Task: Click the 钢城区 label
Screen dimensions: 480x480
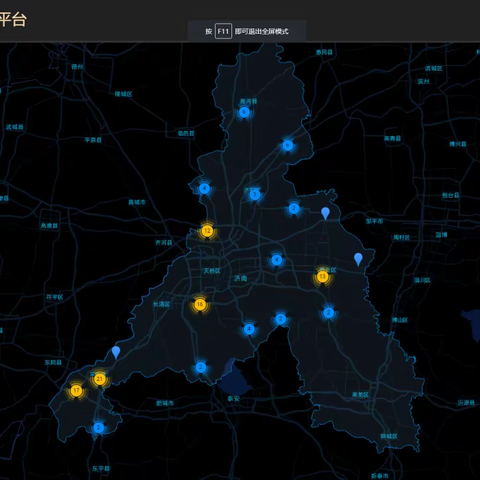Action: [389, 436]
